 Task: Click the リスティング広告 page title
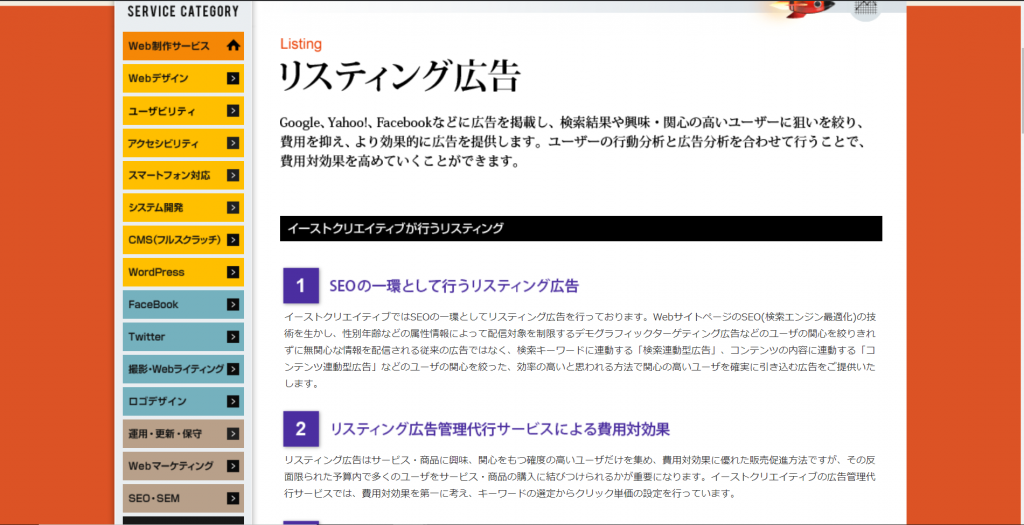click(x=400, y=78)
